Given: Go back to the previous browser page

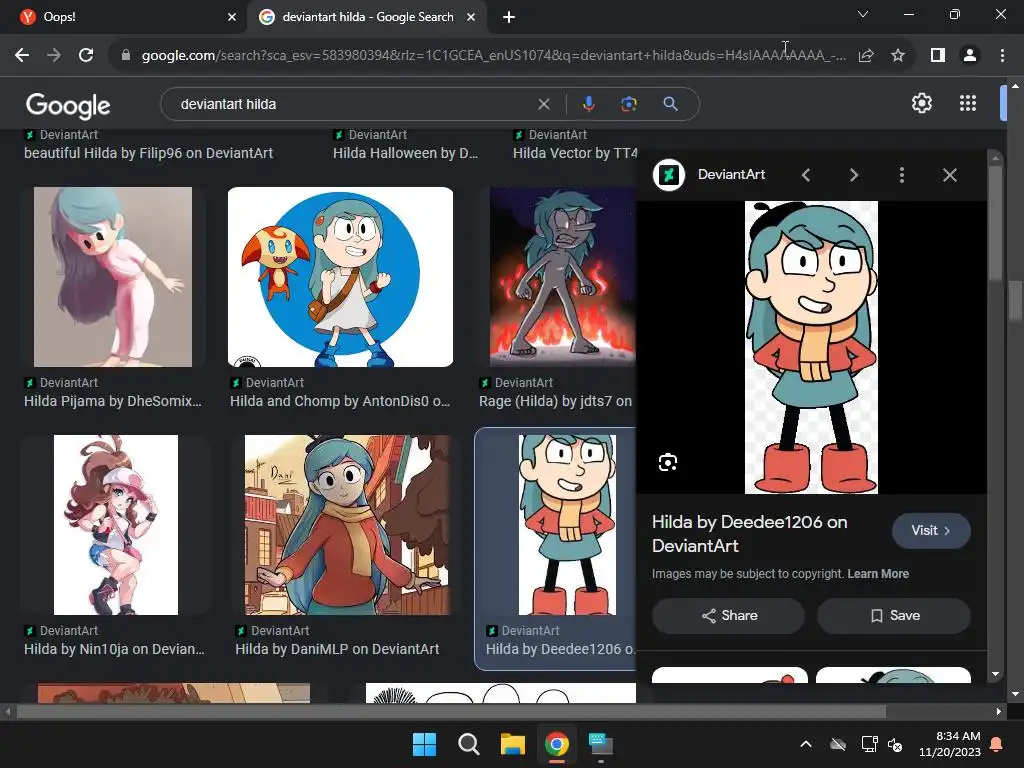Looking at the screenshot, I should [x=22, y=56].
